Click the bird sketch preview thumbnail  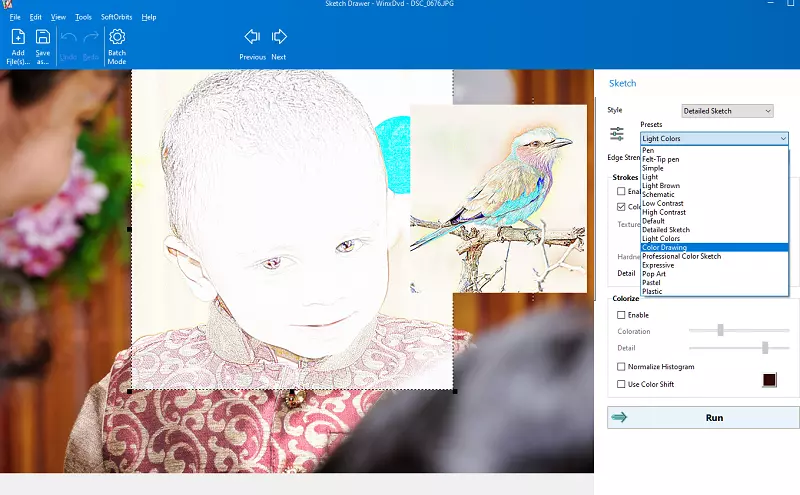pos(498,198)
